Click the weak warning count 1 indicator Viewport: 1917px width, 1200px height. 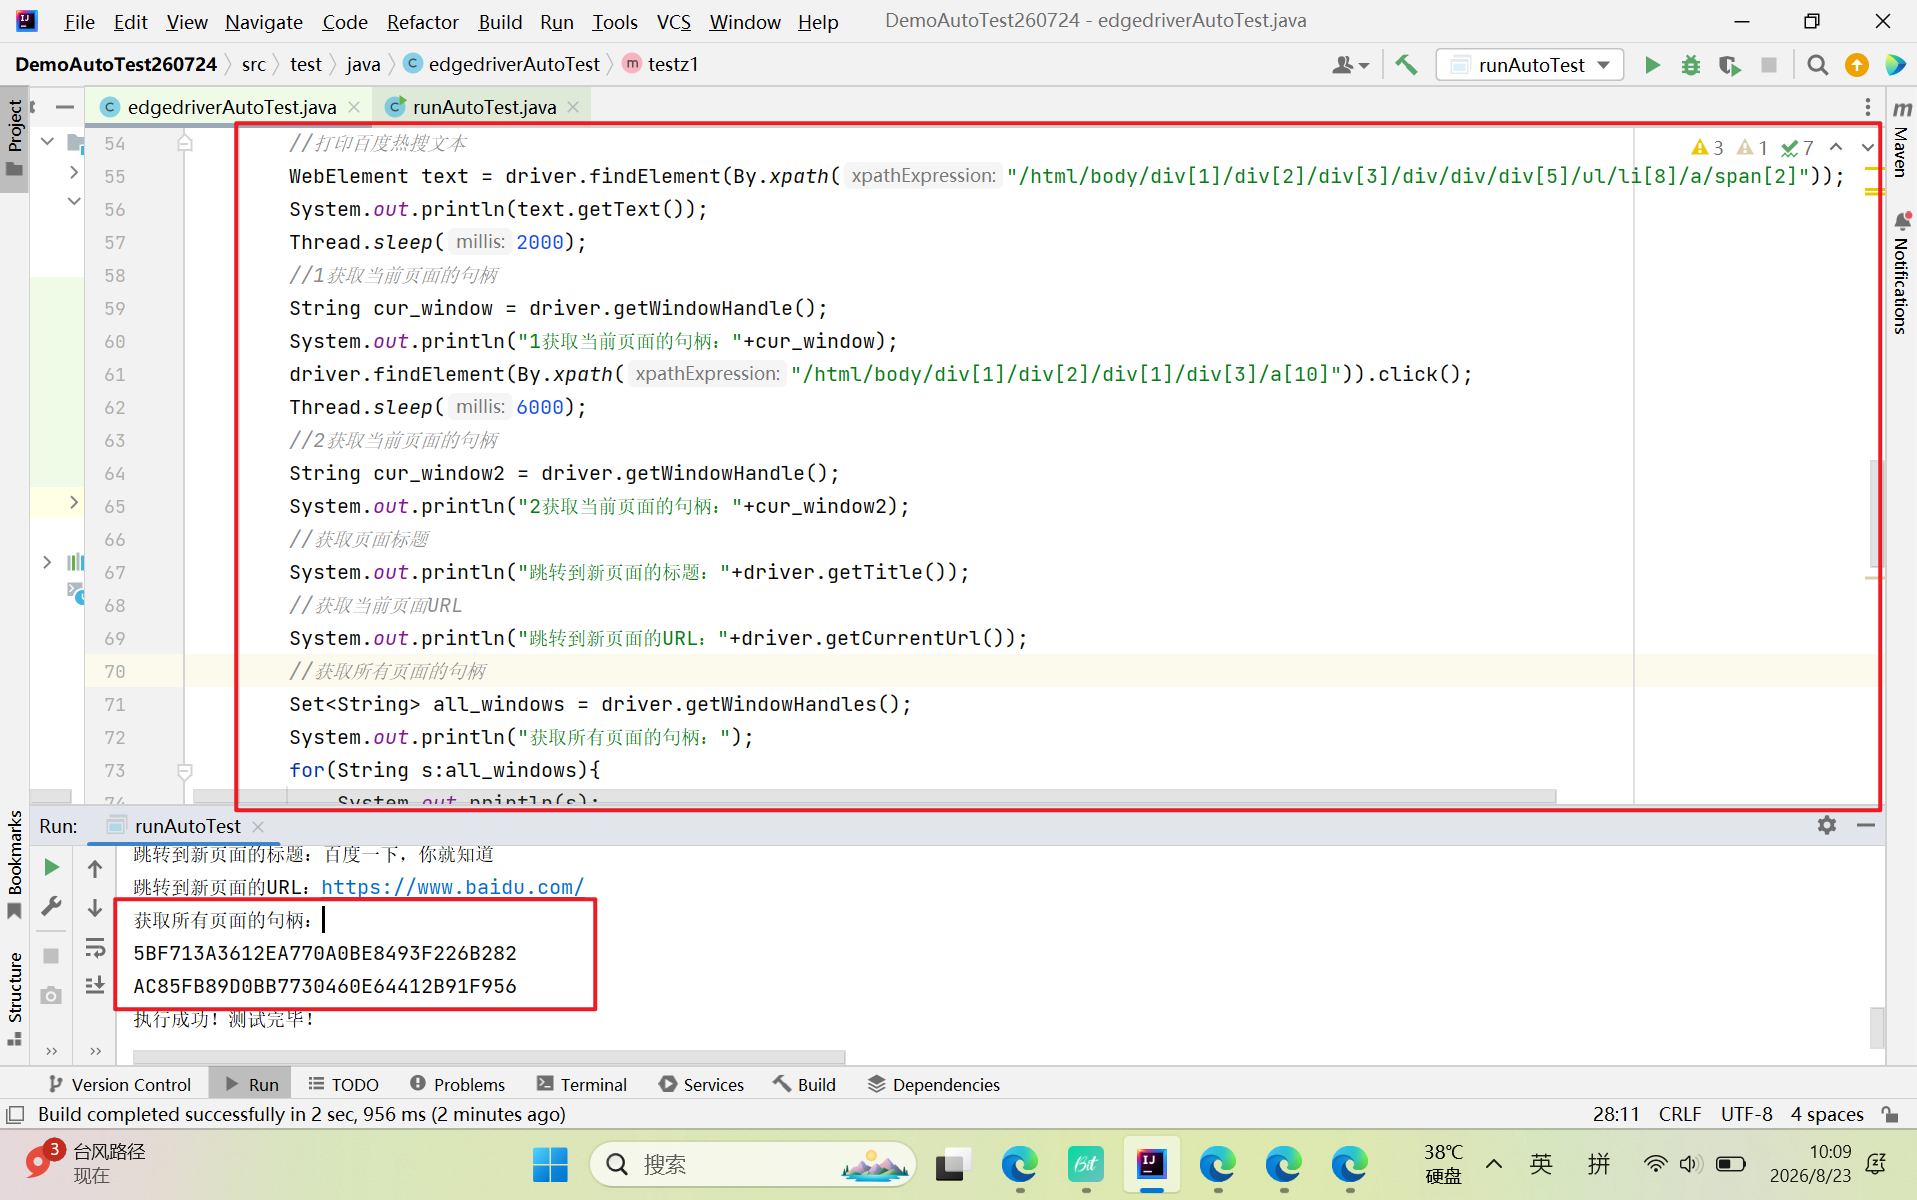pos(1752,148)
